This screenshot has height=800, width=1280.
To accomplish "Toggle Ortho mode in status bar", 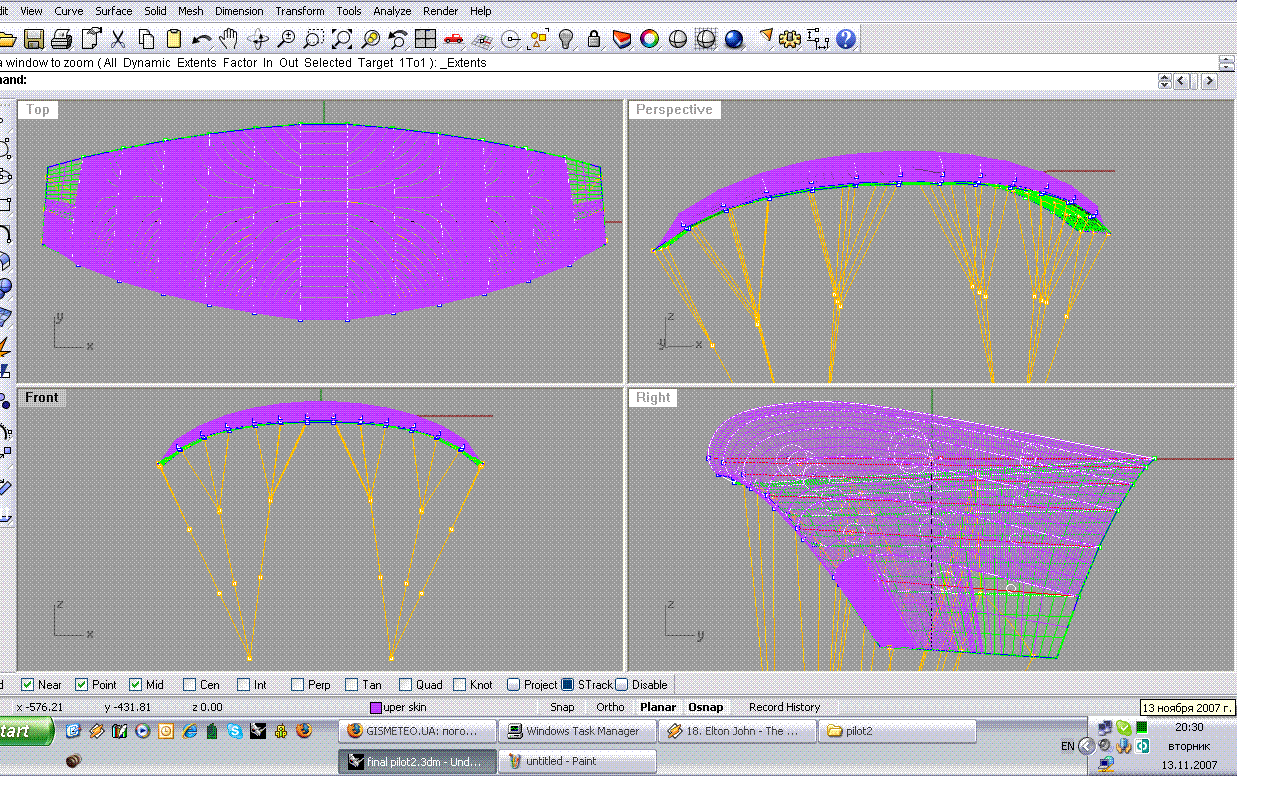I will tap(610, 707).
